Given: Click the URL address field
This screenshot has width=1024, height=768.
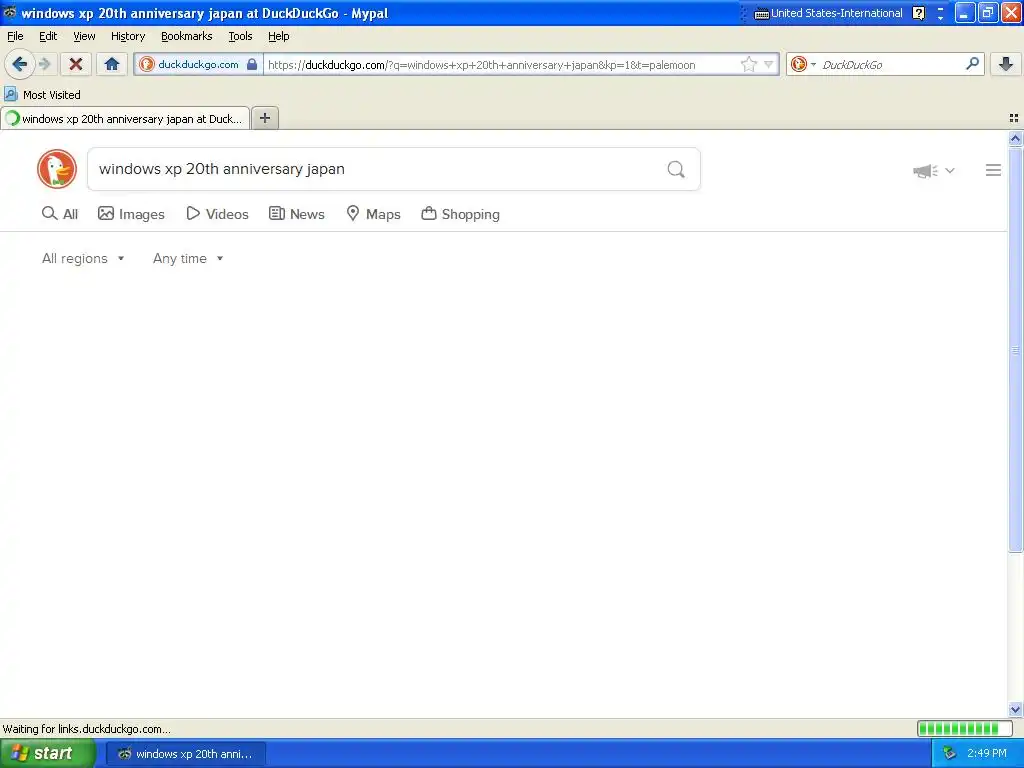Looking at the screenshot, I should tap(500, 65).
